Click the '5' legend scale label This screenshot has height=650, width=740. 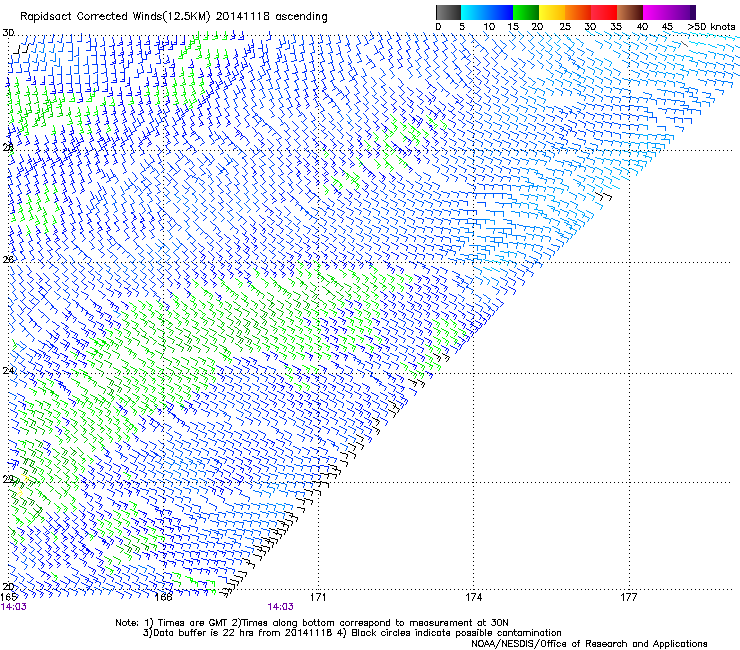click(462, 27)
